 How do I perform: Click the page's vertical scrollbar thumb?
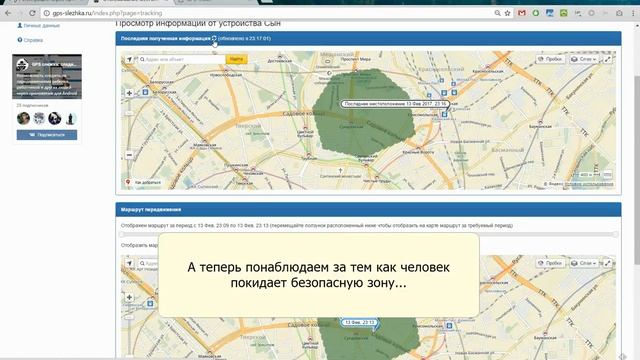[x=637, y=169]
